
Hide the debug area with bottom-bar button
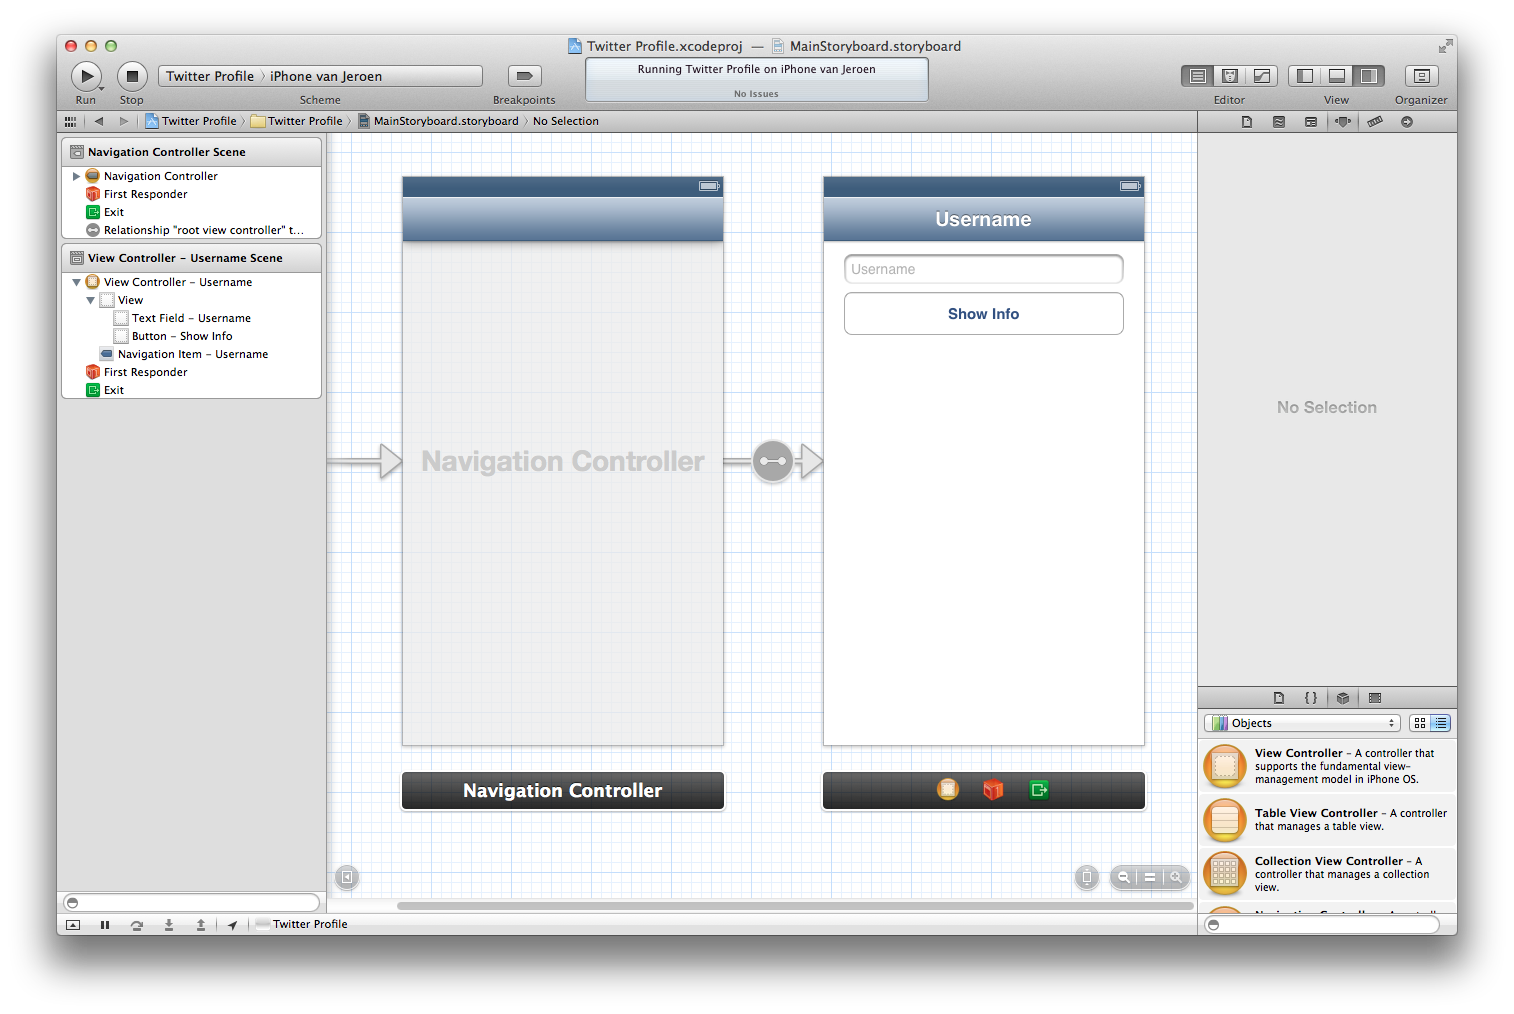point(73,925)
